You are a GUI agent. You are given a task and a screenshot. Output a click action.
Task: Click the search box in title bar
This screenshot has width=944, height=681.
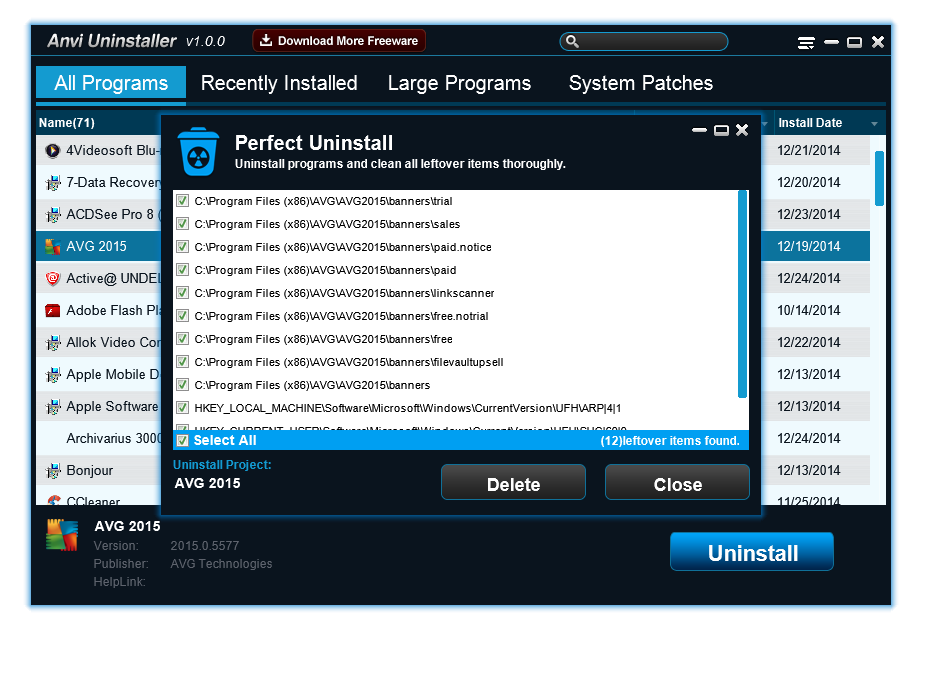pos(644,42)
